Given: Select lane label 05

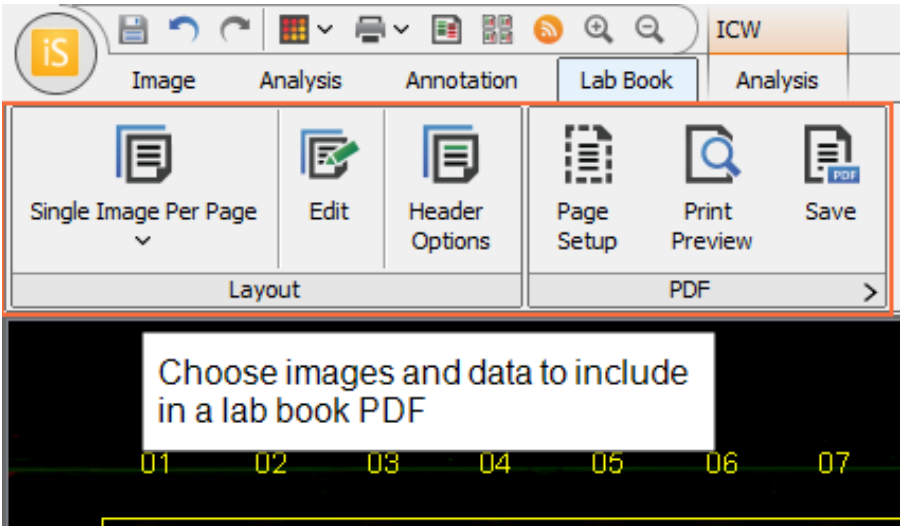Looking at the screenshot, I should [607, 463].
